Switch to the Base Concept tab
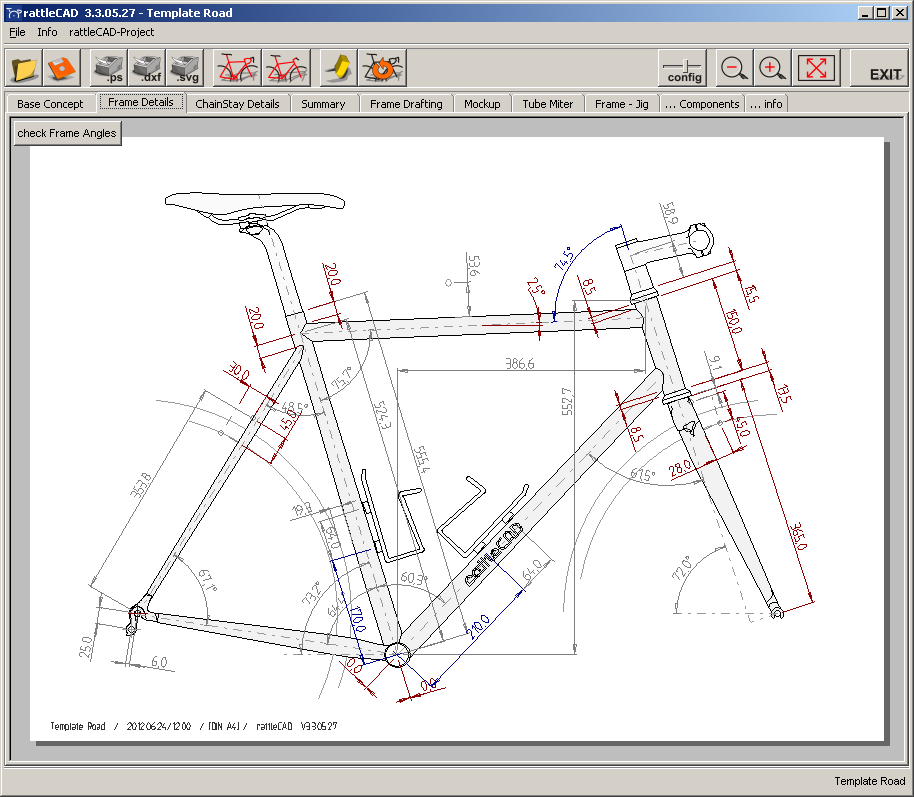The width and height of the screenshot is (914, 797). (x=50, y=104)
